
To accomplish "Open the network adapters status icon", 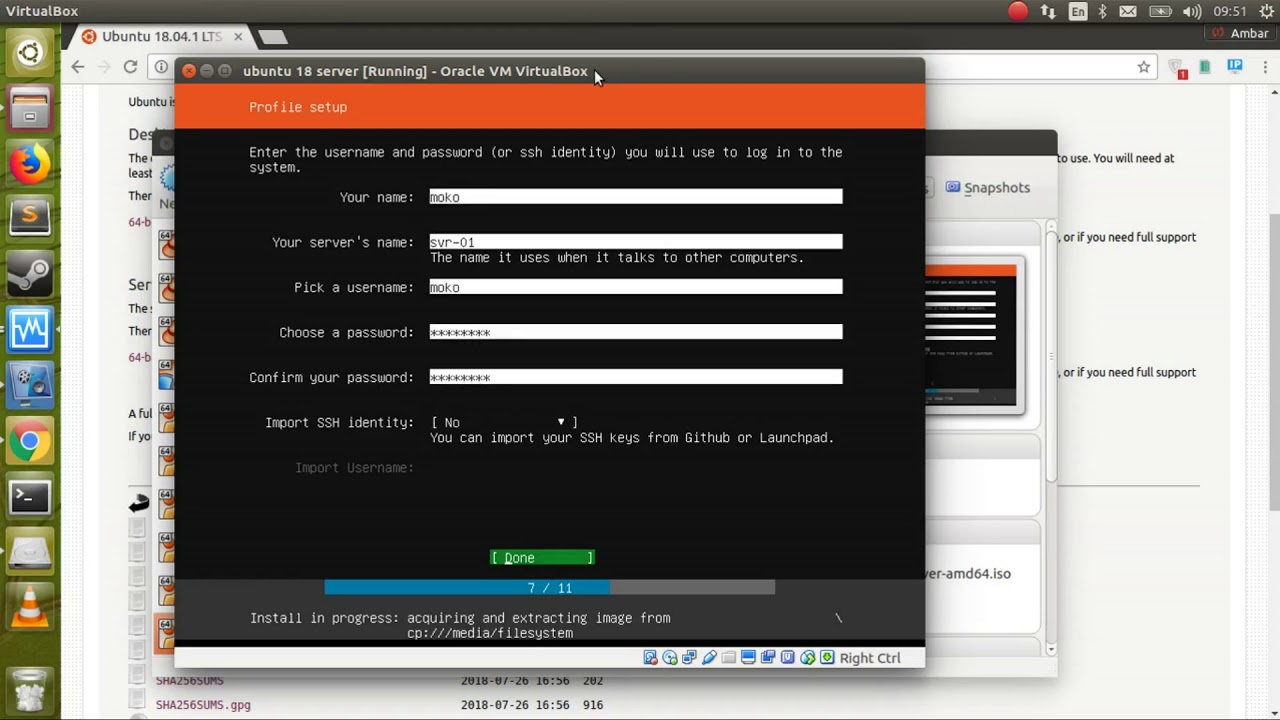I will coord(689,658).
